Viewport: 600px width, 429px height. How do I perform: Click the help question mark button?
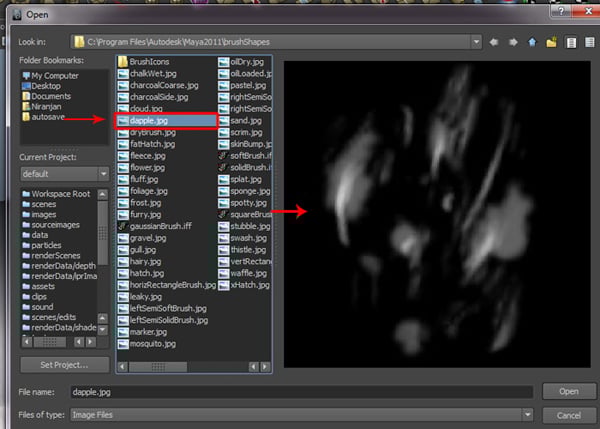[561, 11]
